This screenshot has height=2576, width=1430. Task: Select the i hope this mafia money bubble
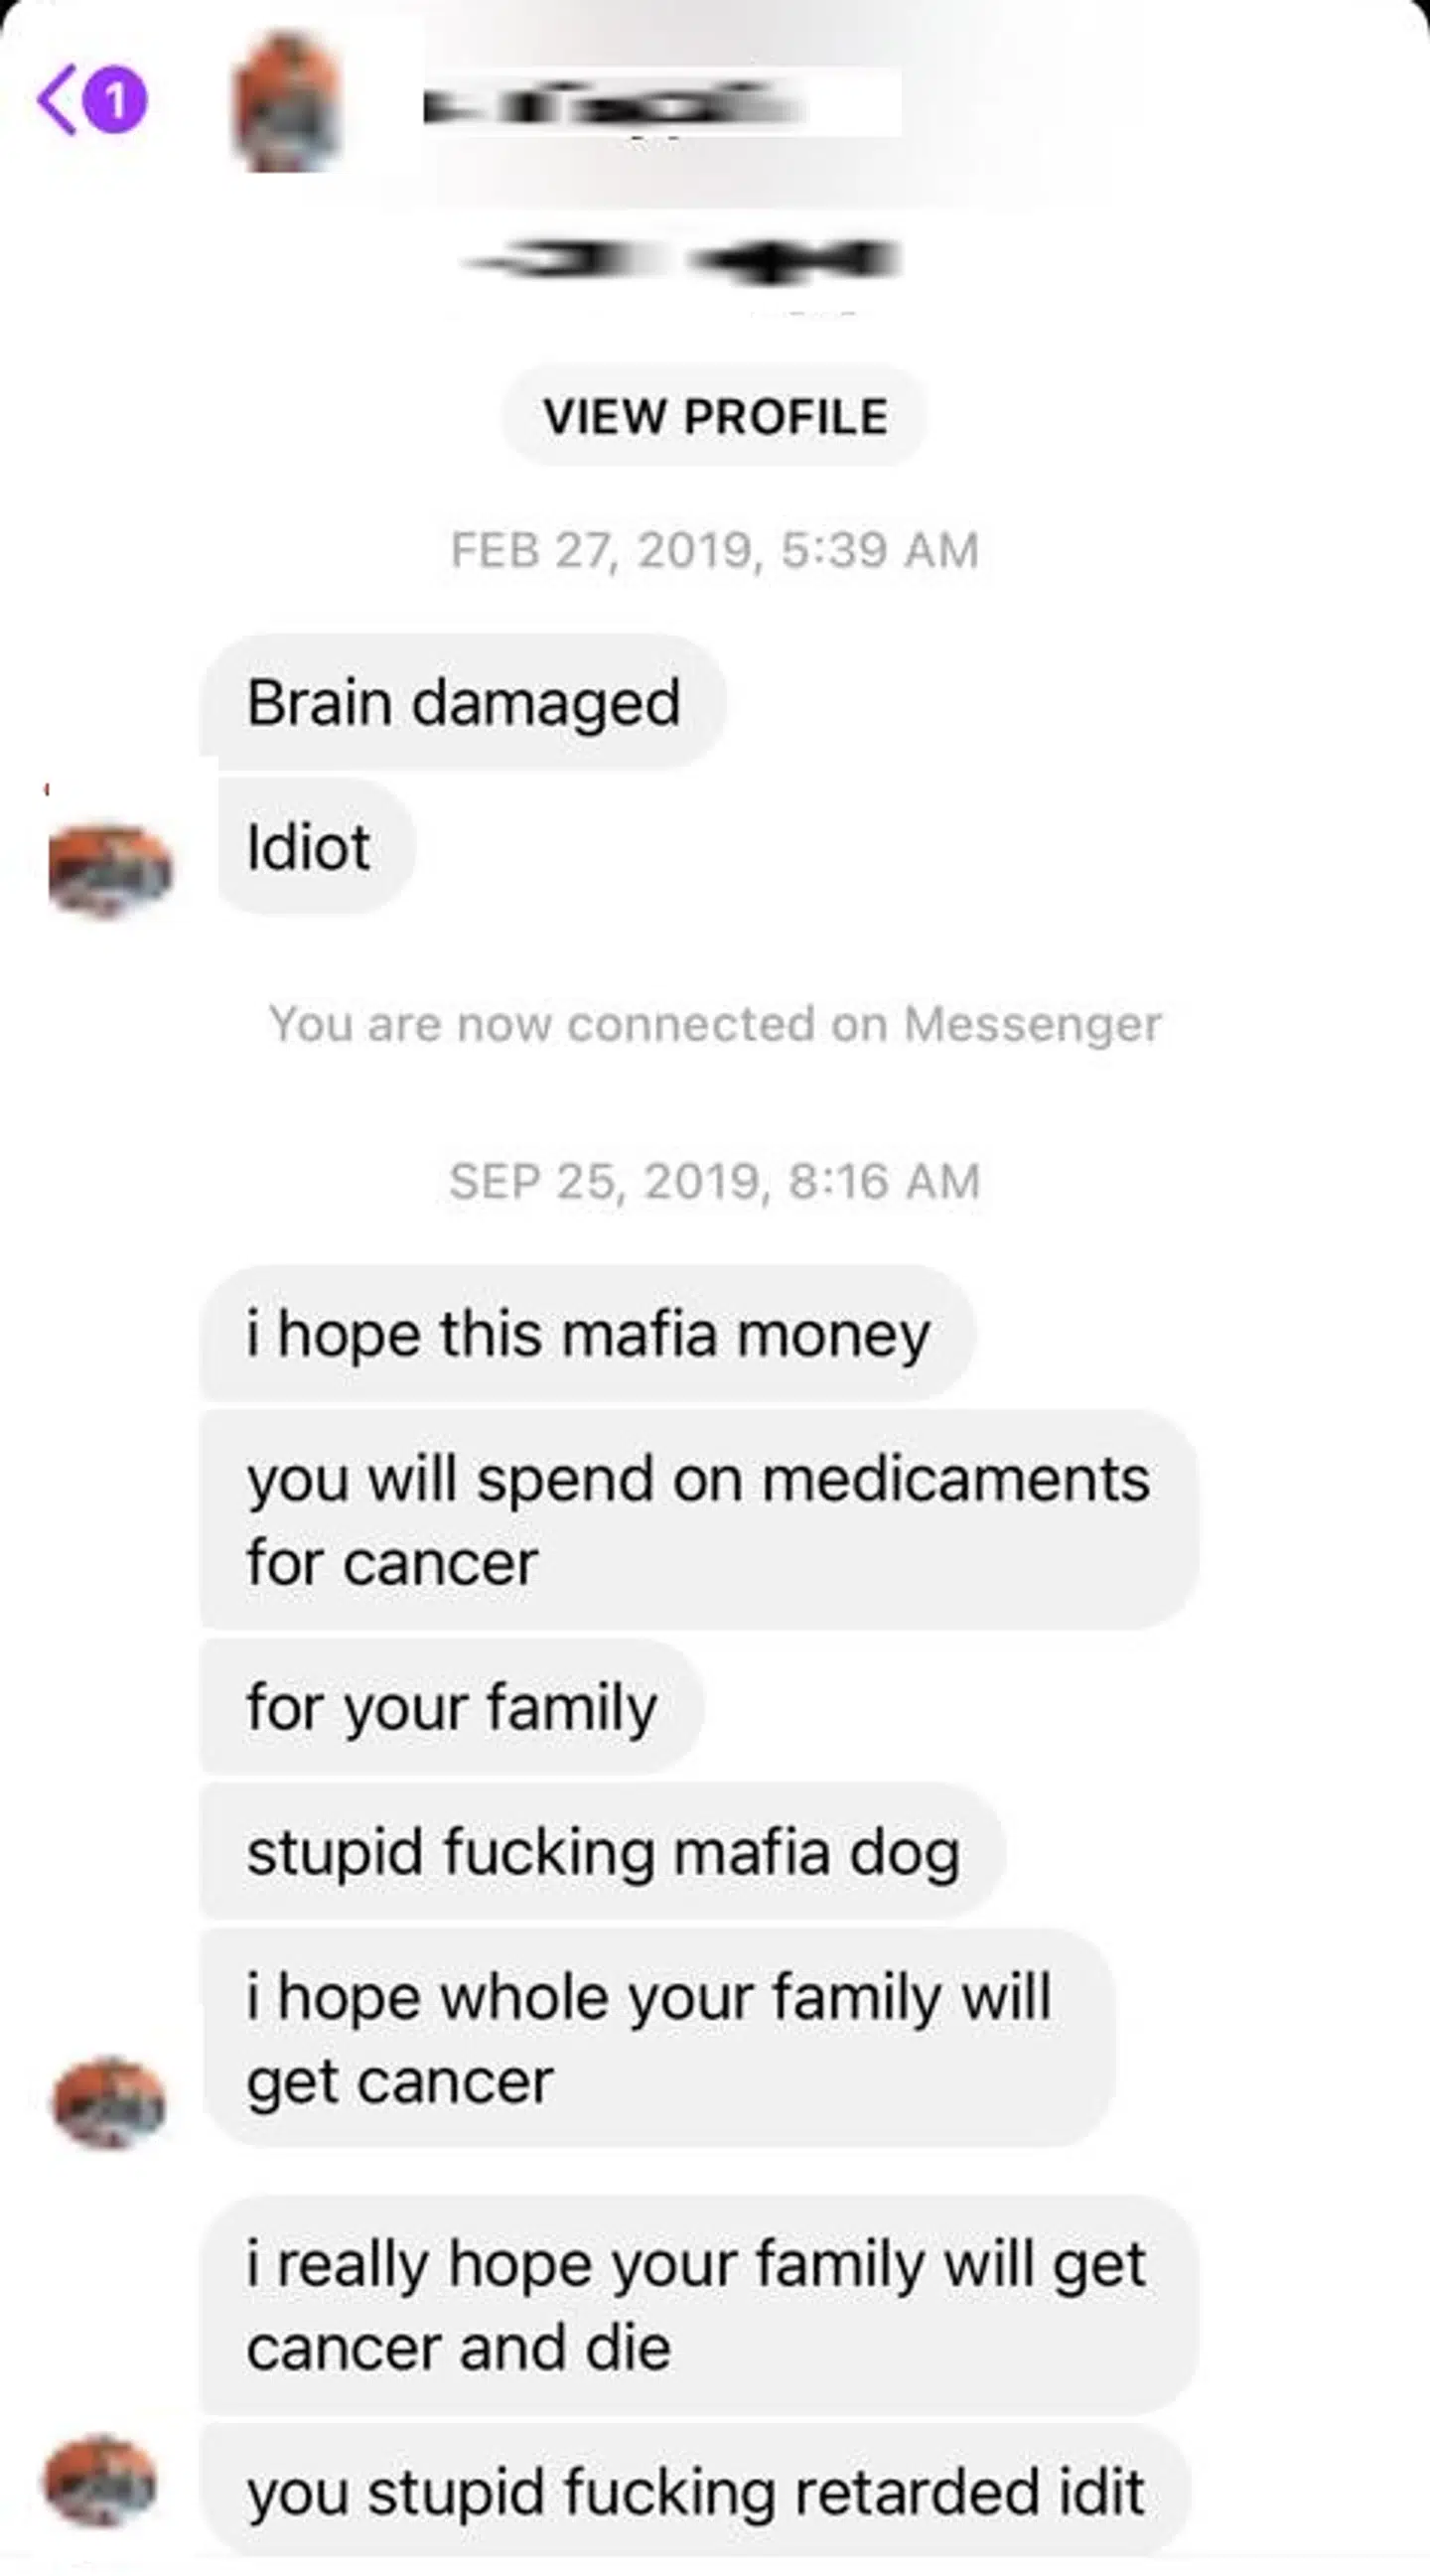click(x=588, y=1333)
